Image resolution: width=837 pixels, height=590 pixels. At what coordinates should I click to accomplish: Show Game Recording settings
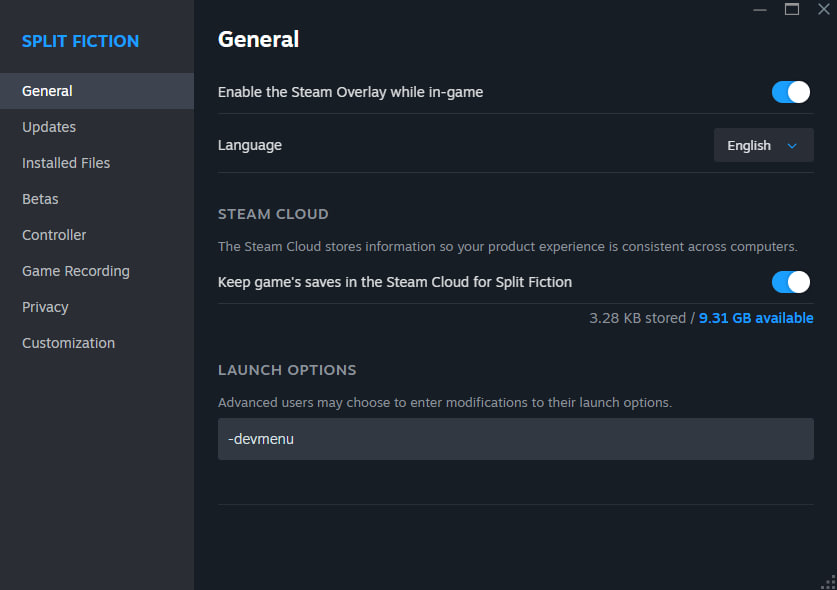(x=76, y=271)
